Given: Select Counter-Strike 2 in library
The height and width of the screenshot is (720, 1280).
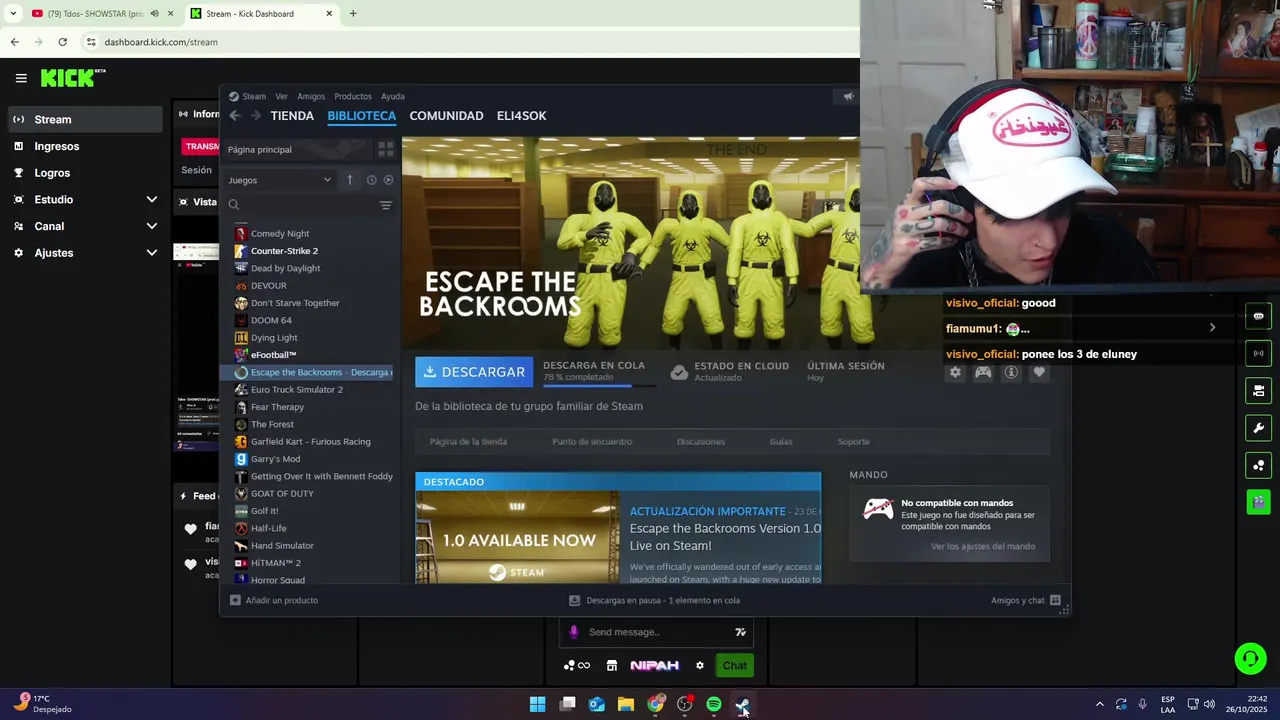Looking at the screenshot, I should coord(284,251).
